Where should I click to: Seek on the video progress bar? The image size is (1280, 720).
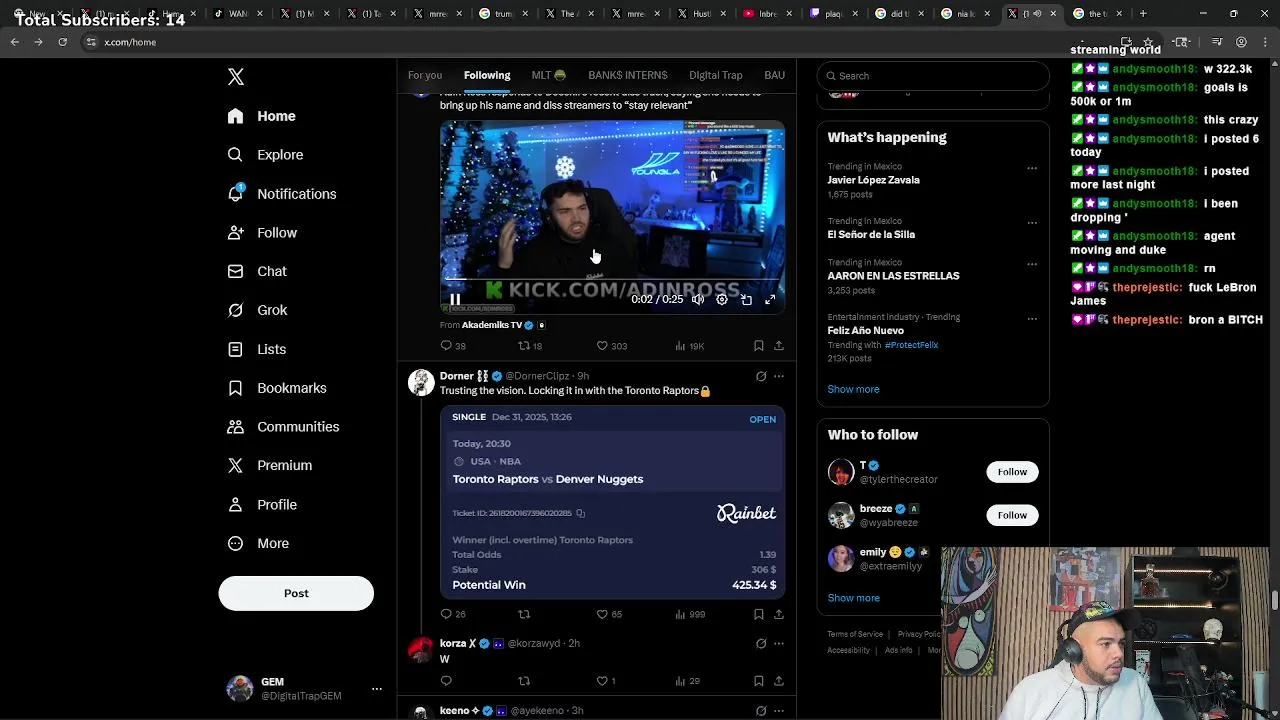612,281
